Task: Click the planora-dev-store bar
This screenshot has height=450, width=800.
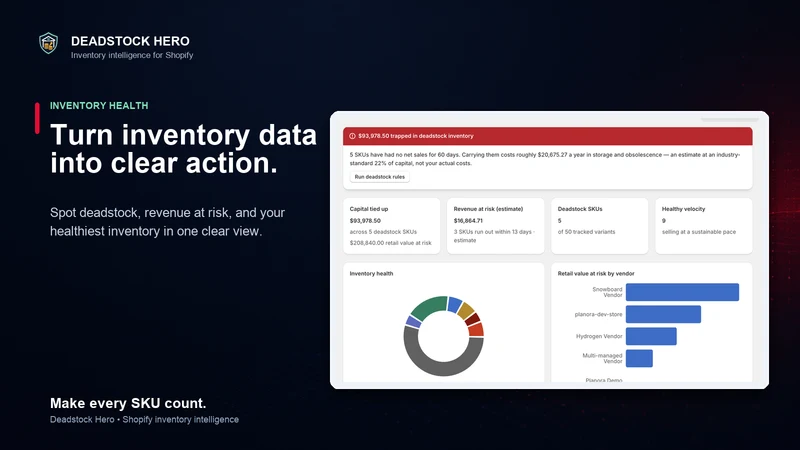Action: 663,314
